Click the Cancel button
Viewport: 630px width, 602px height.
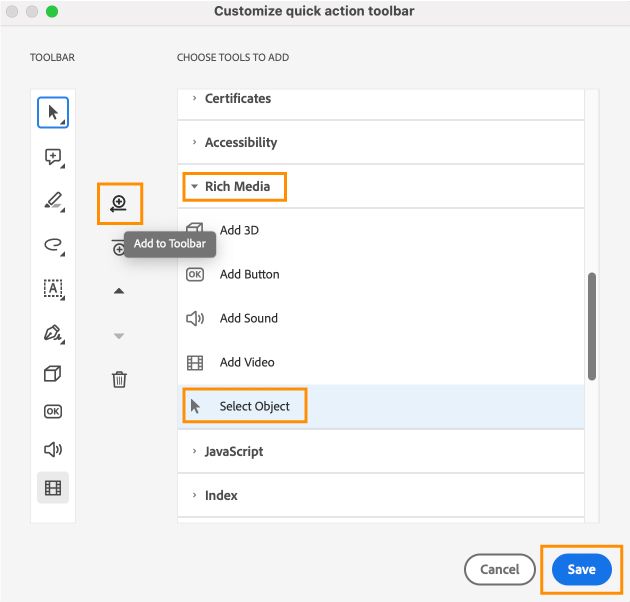500,569
